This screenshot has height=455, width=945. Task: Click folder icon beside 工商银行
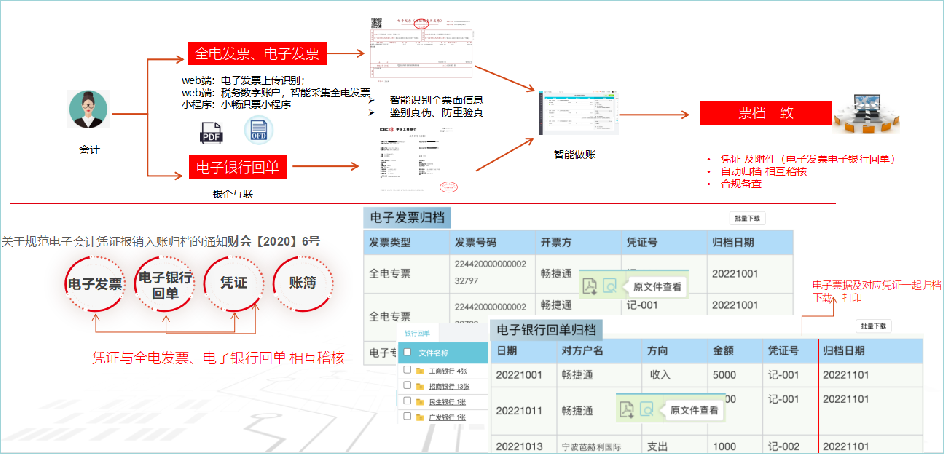coord(420,370)
